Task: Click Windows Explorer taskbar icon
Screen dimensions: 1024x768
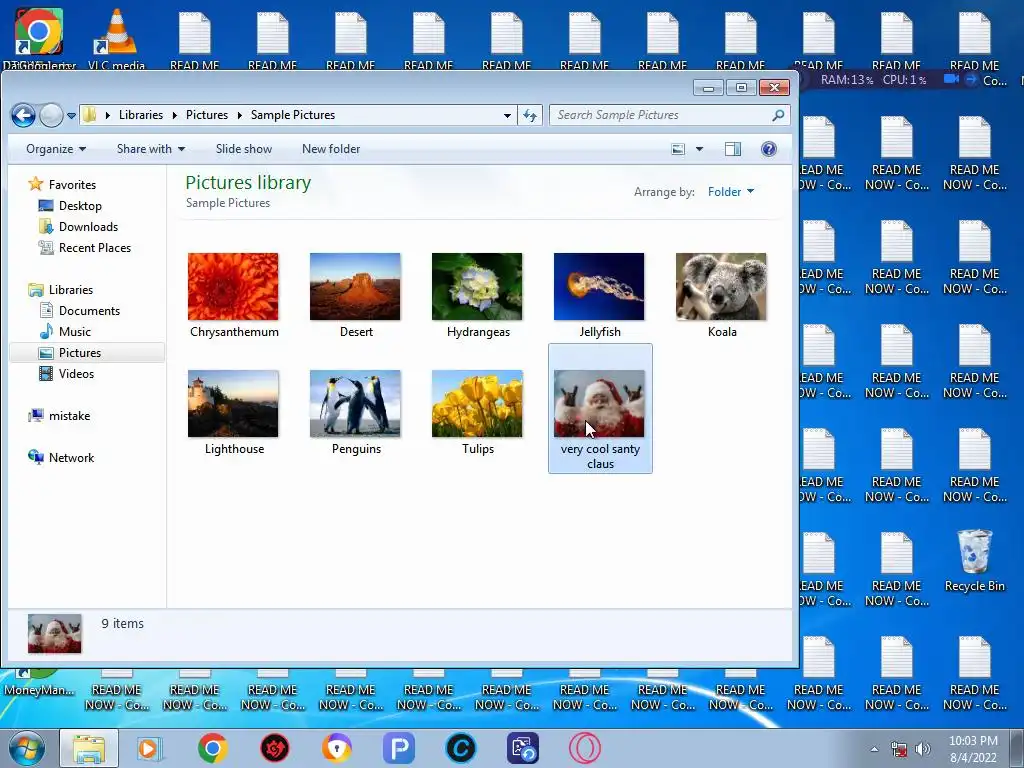Action: 89,748
